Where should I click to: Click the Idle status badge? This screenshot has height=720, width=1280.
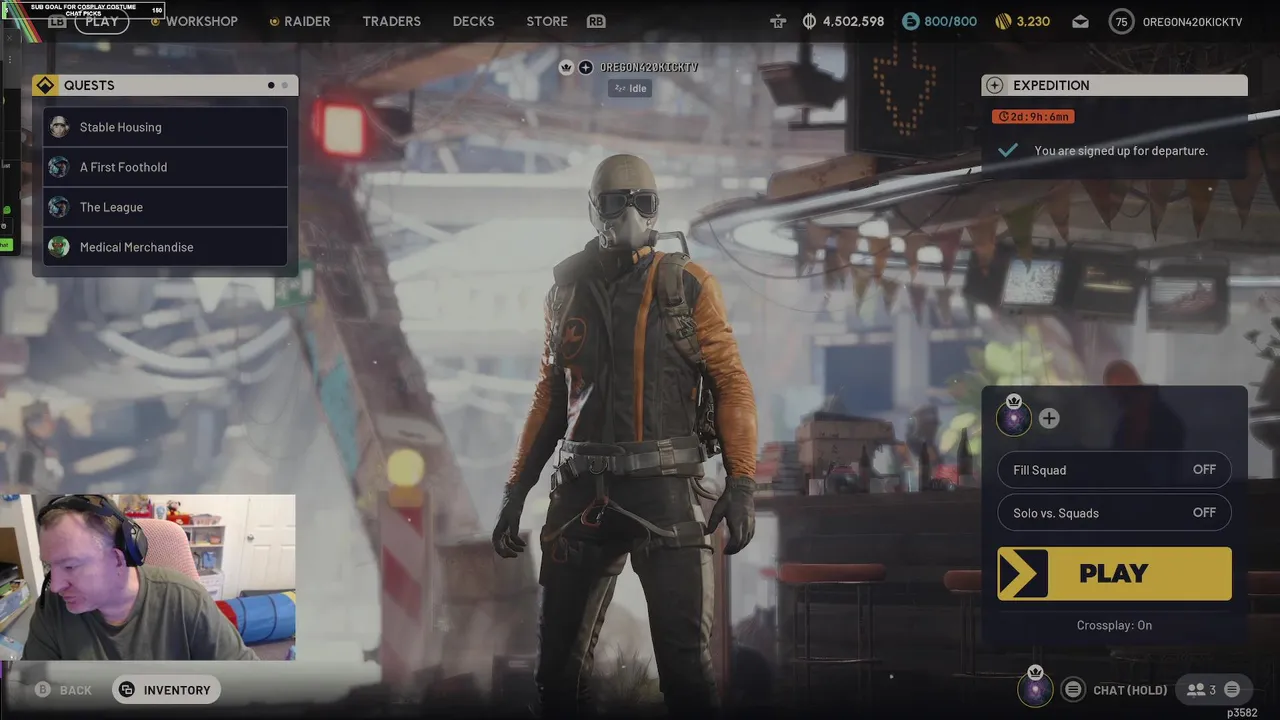tap(630, 88)
